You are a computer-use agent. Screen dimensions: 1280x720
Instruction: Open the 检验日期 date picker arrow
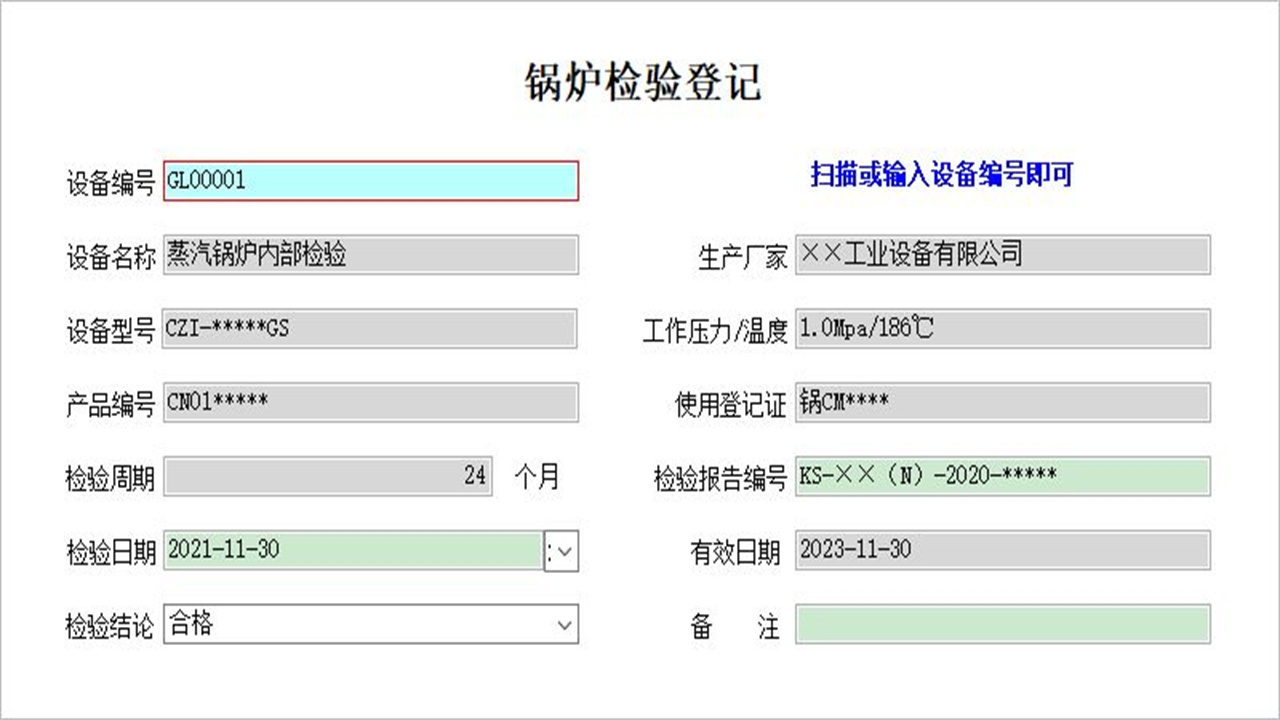563,551
